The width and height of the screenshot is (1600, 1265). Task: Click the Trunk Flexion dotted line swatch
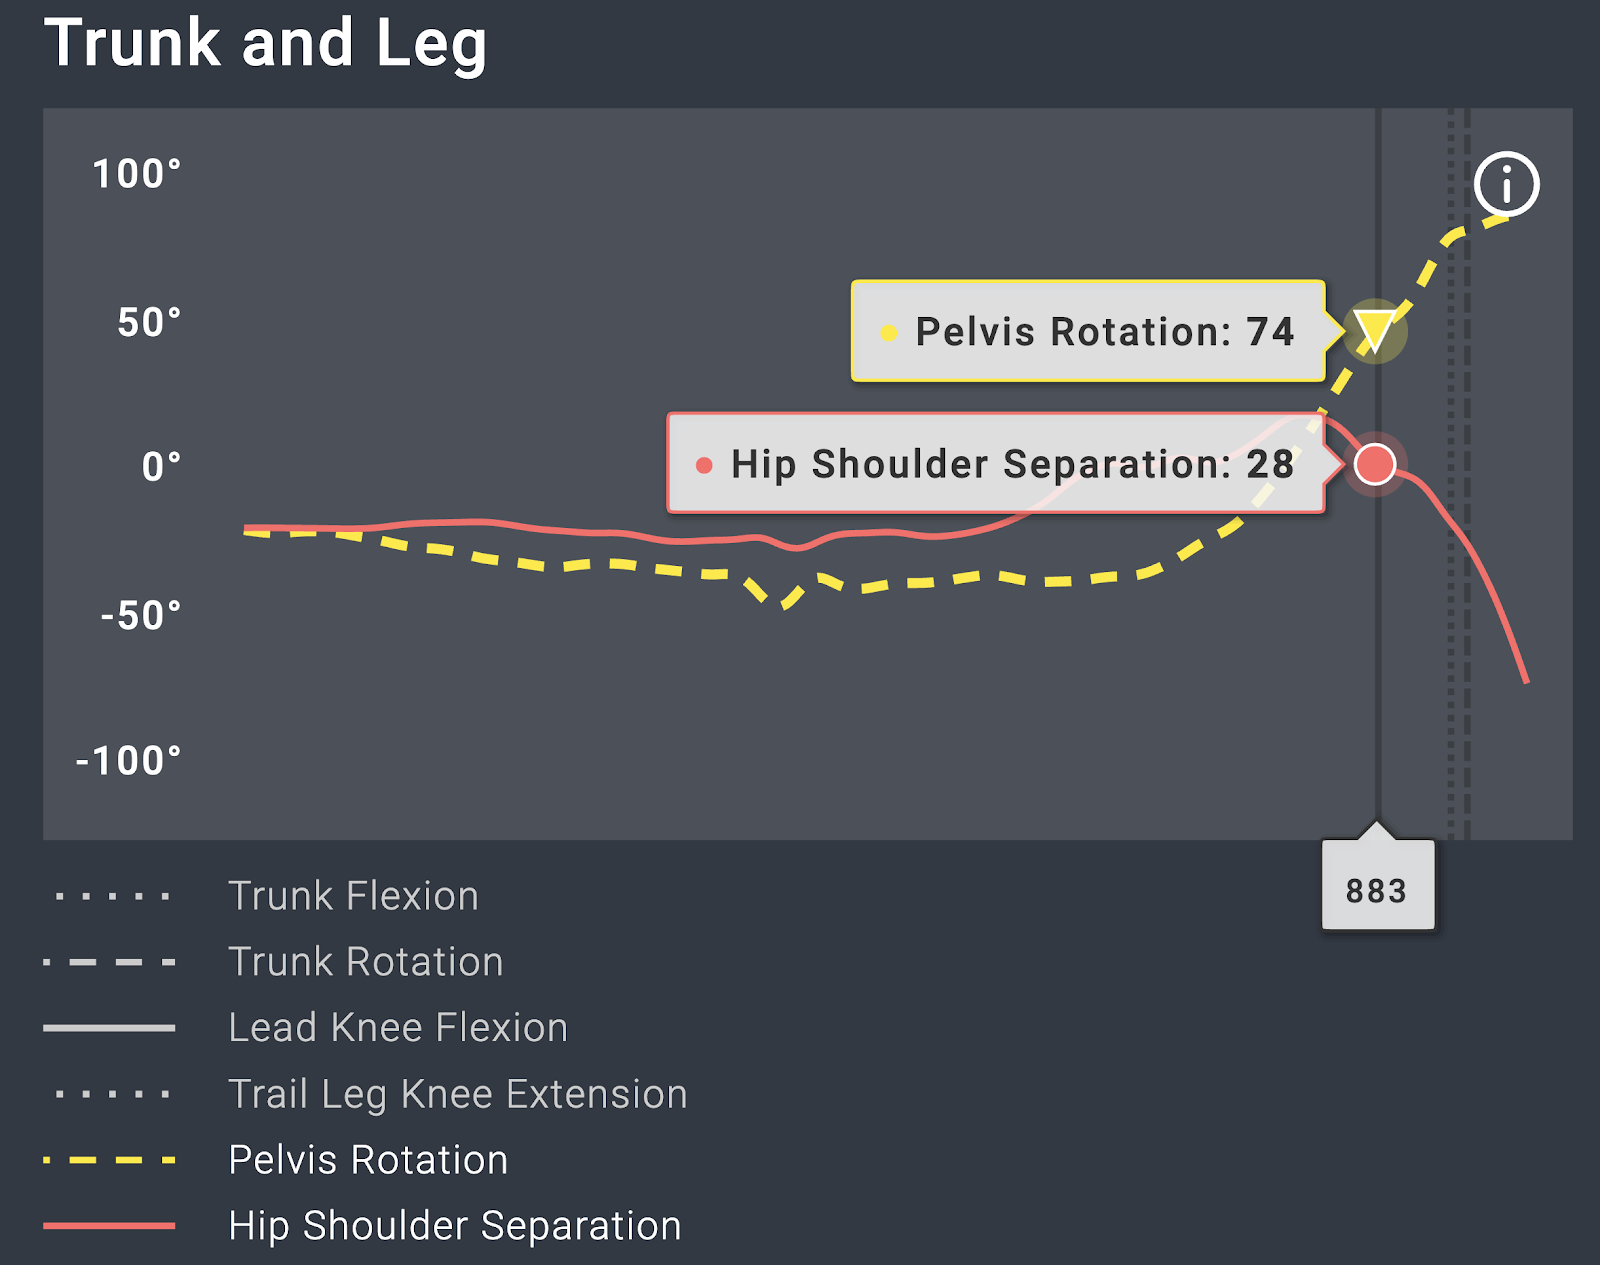[111, 896]
